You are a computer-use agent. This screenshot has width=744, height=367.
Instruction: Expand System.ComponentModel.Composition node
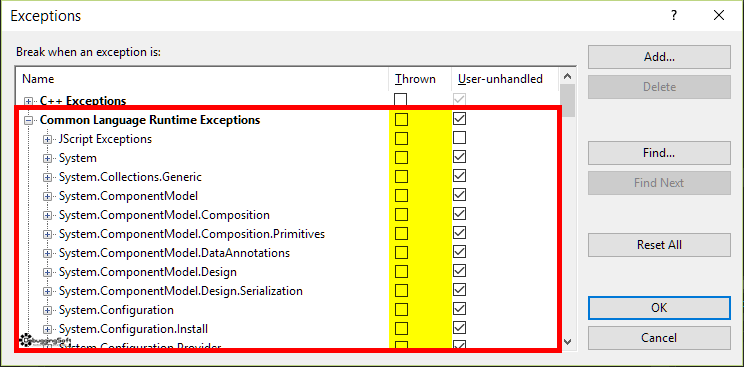[47, 215]
